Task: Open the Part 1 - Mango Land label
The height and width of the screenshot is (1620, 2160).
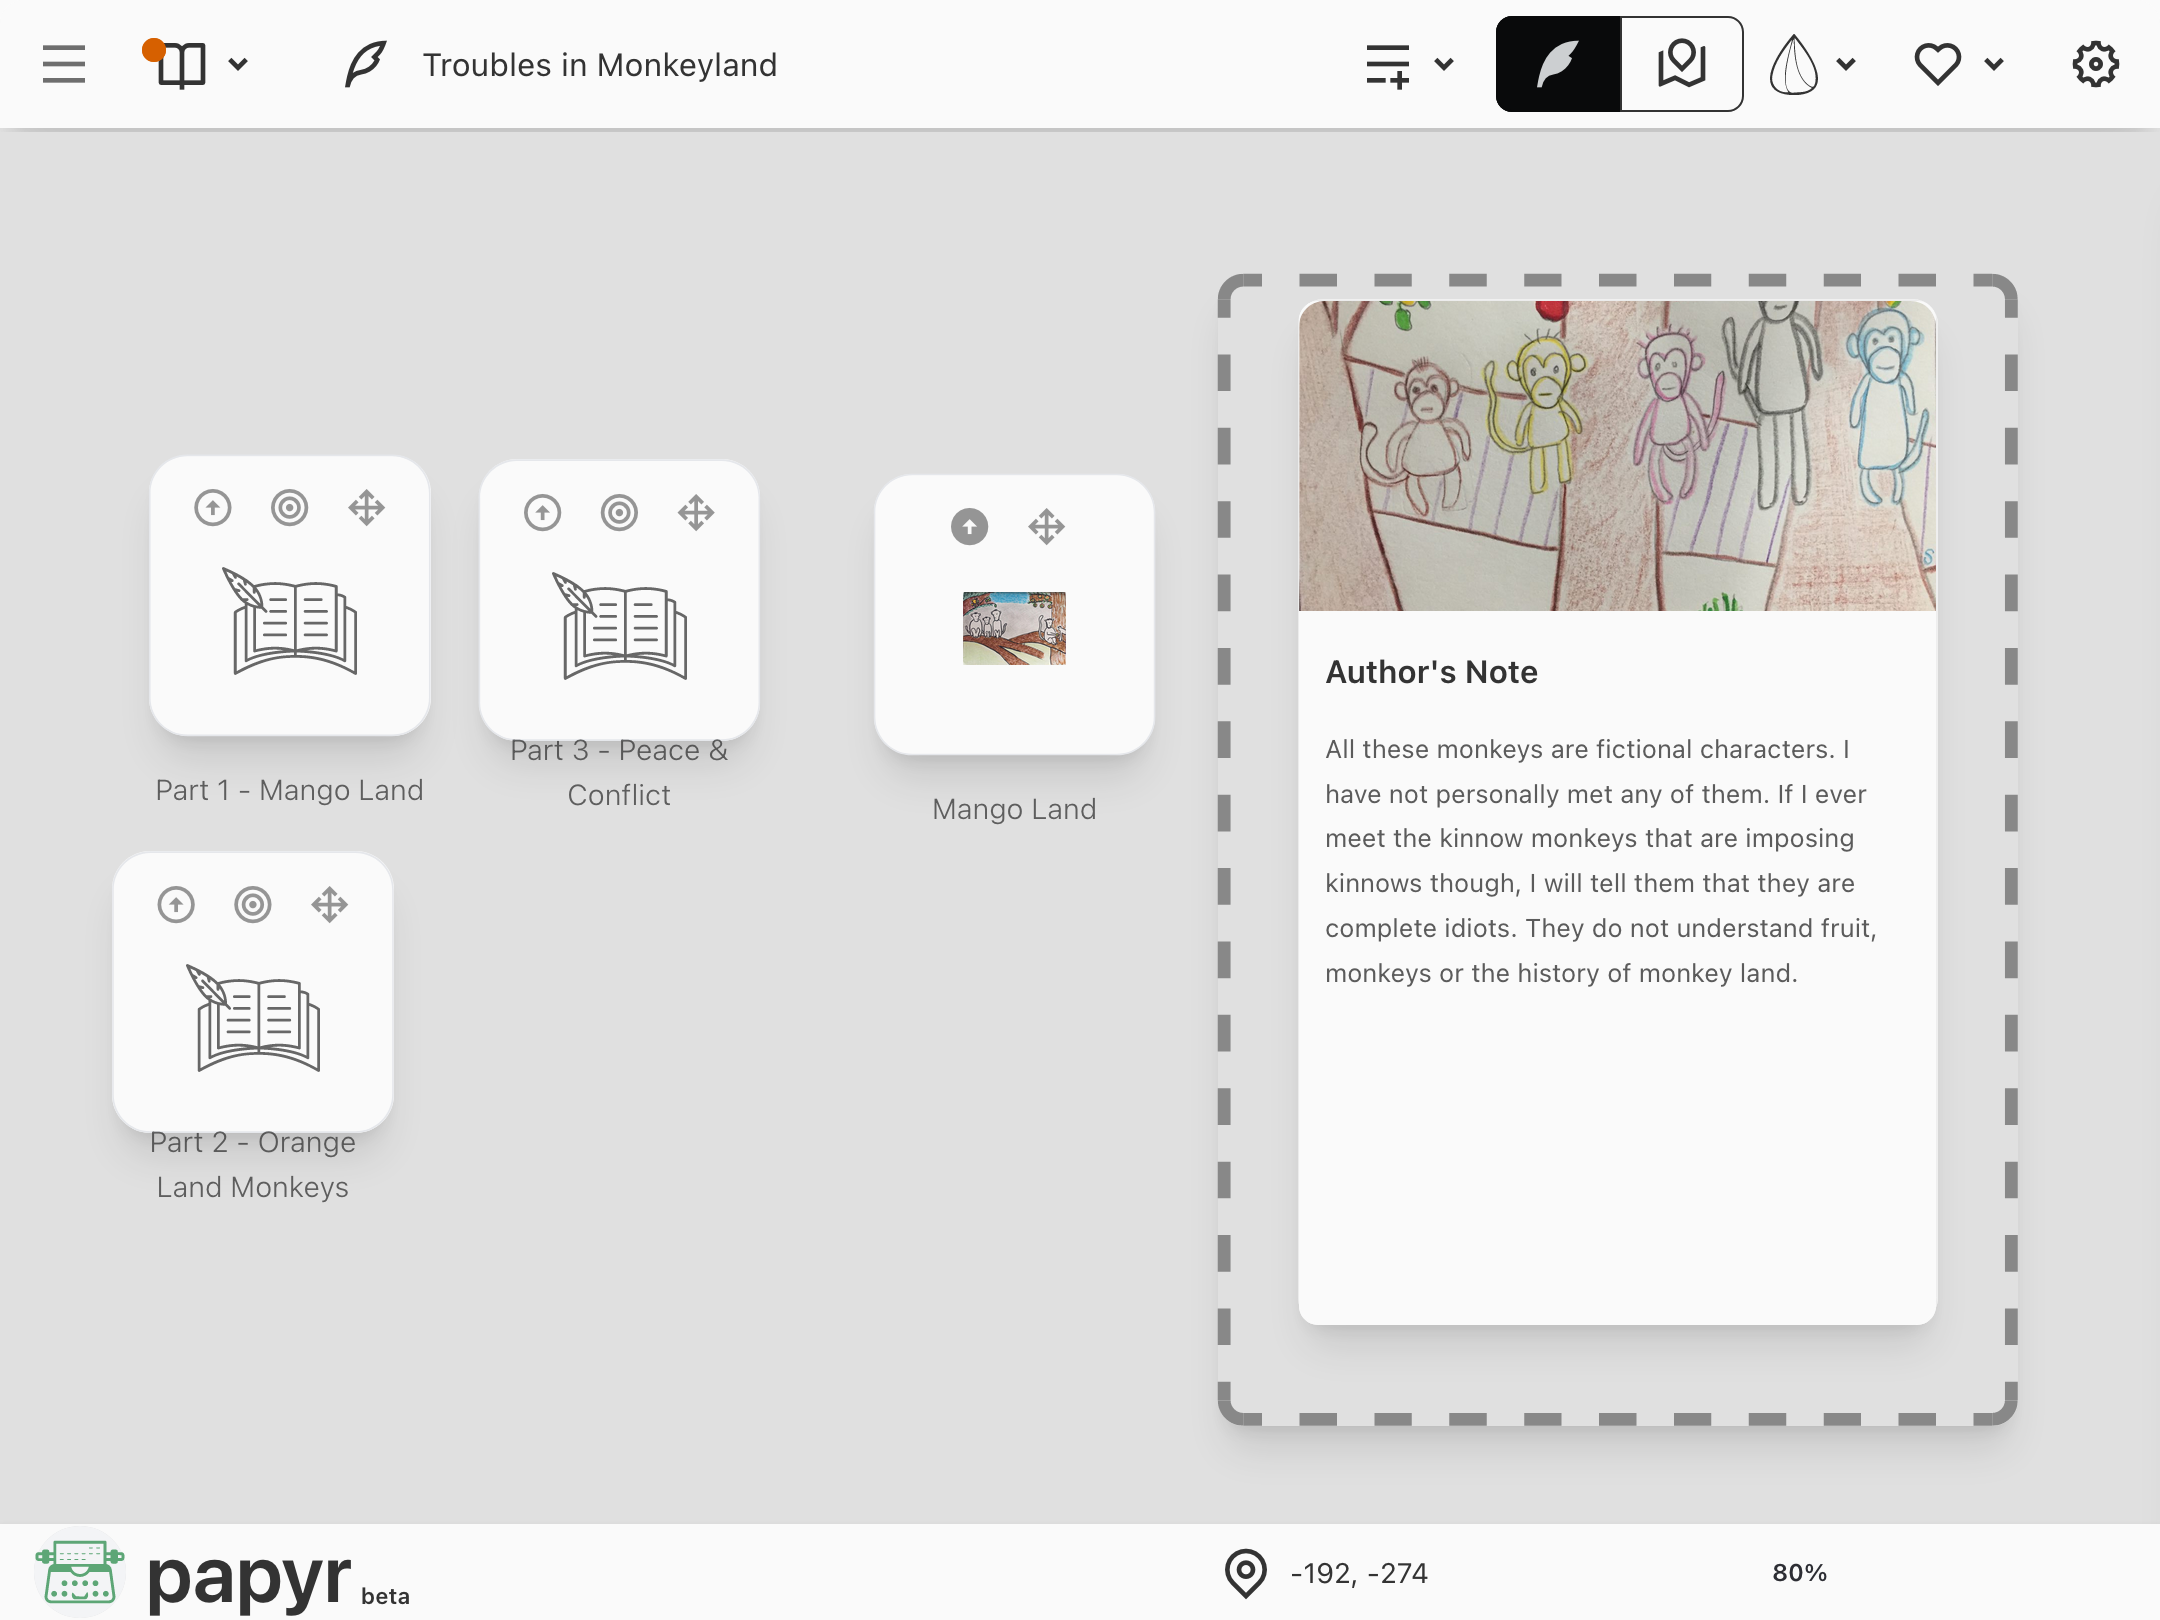Action: pyautogui.click(x=289, y=790)
